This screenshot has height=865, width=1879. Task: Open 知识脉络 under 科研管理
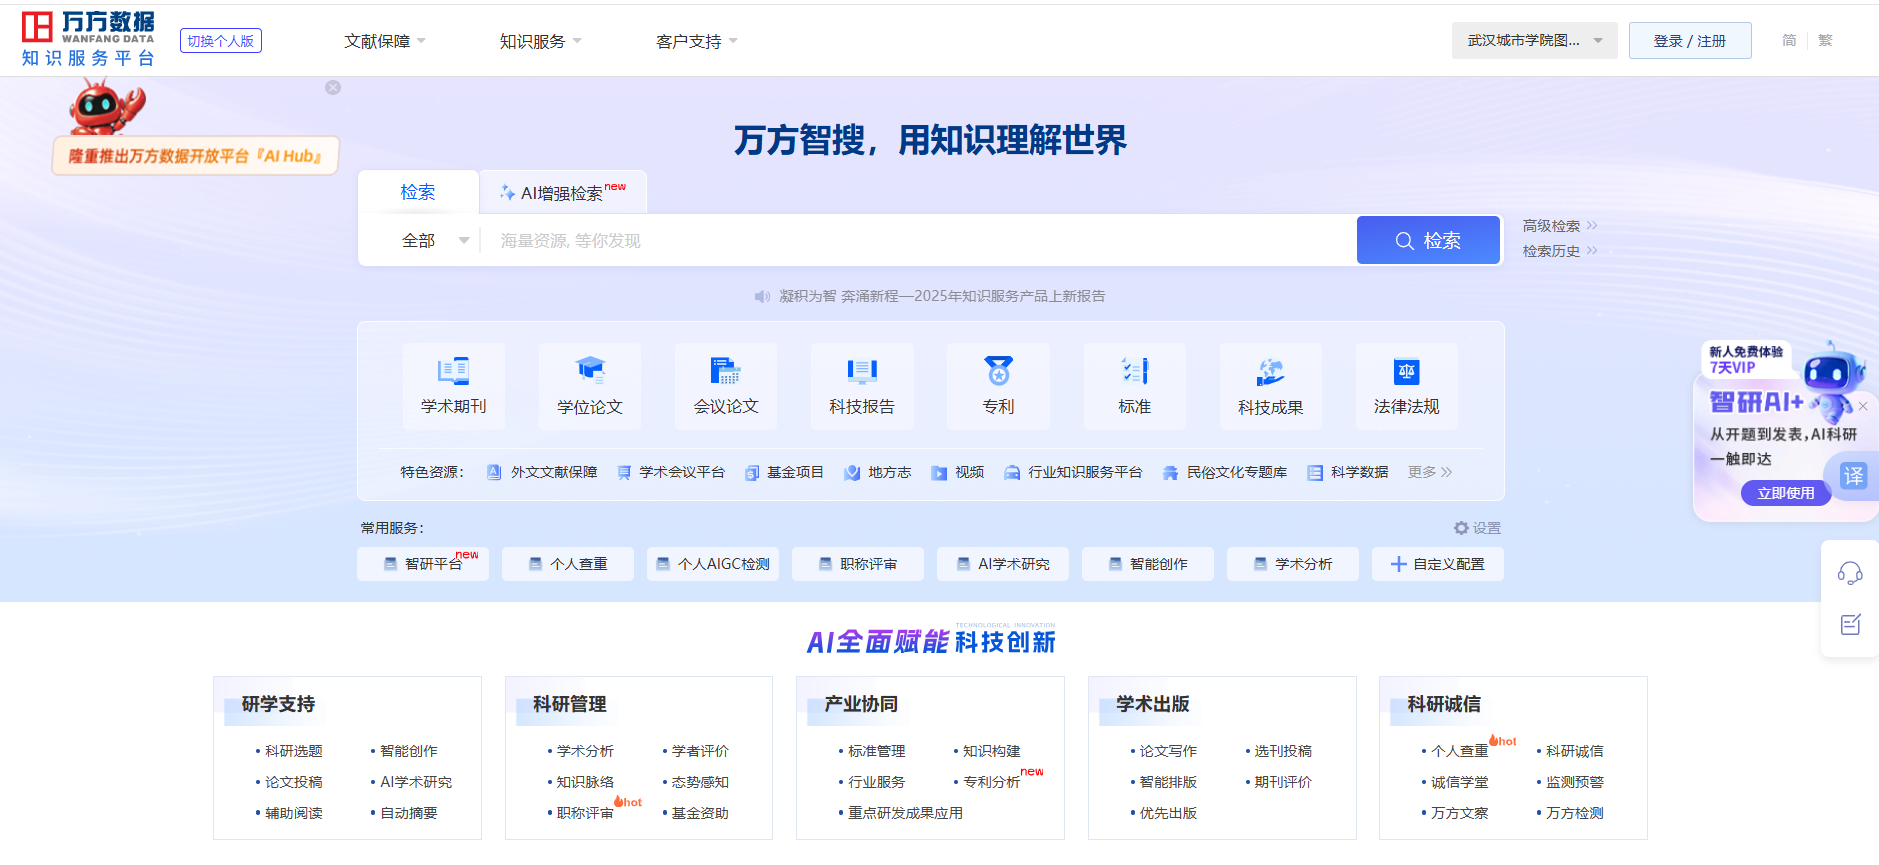(585, 782)
